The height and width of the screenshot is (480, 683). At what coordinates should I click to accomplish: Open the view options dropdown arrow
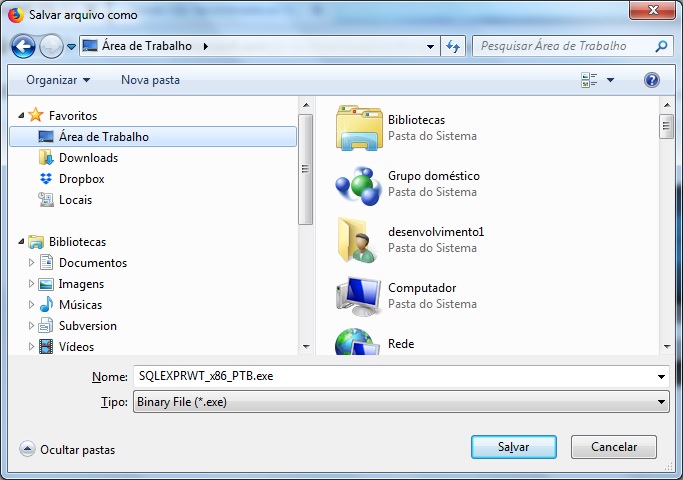[x=611, y=80]
